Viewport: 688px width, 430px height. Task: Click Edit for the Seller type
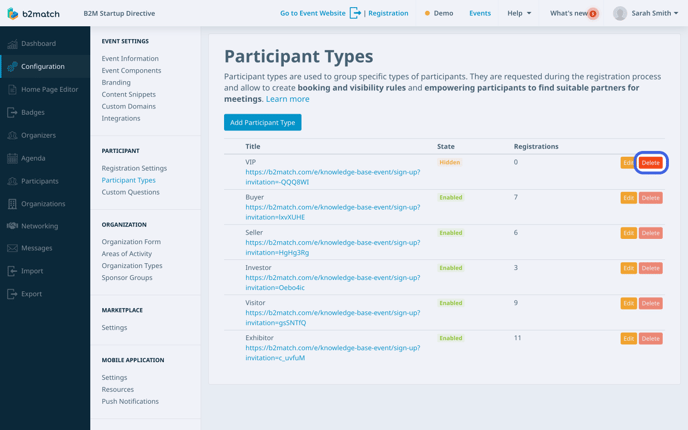pyautogui.click(x=628, y=233)
